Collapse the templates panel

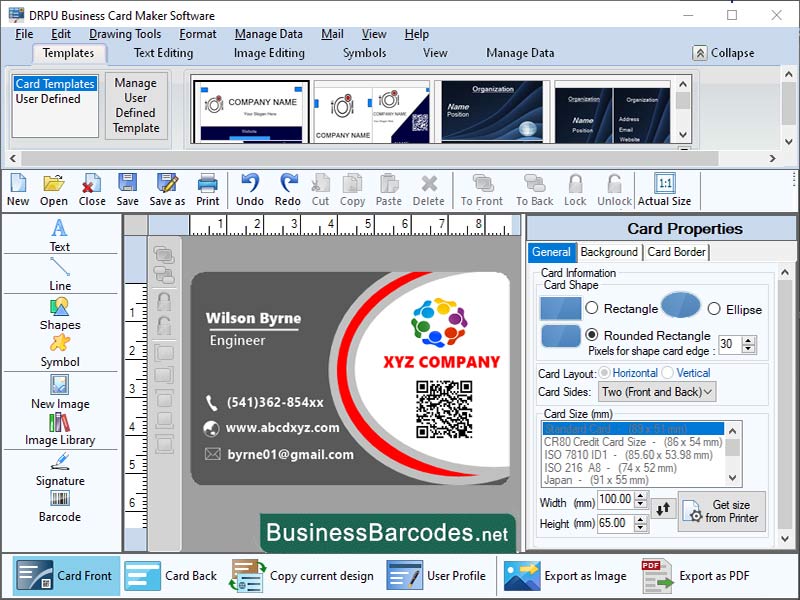point(730,53)
